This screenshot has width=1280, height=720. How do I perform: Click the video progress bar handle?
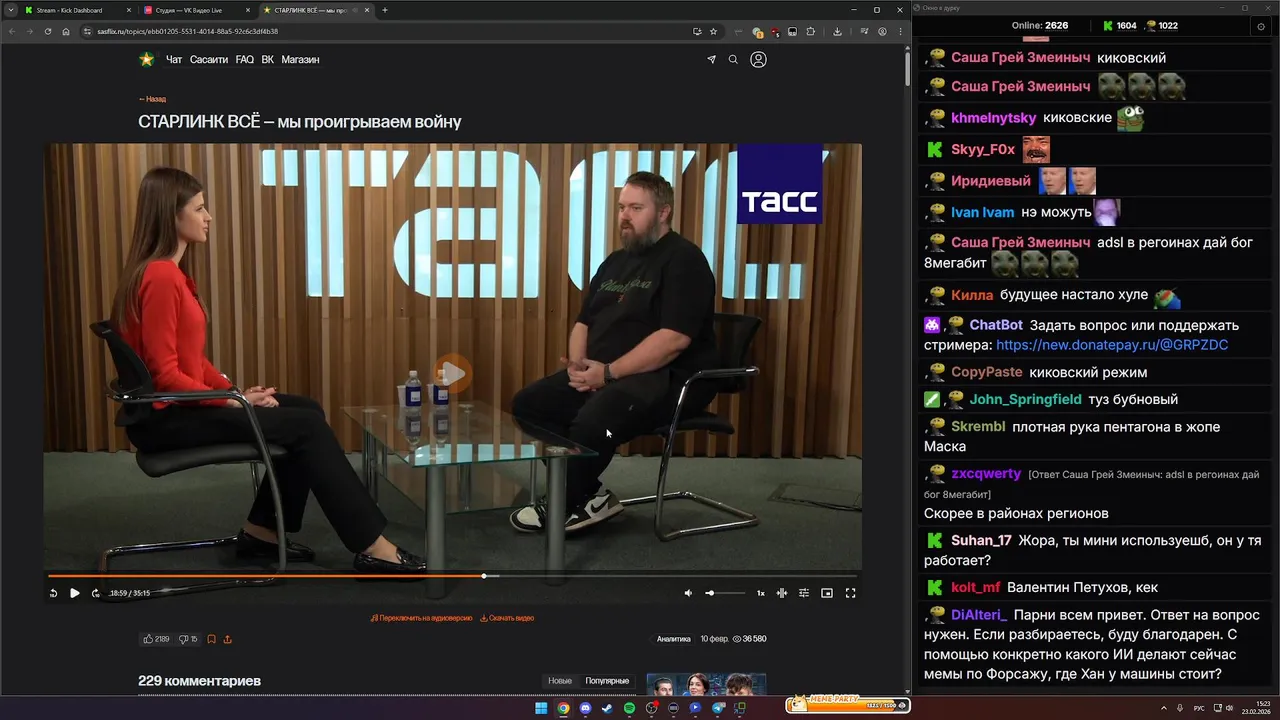tap(484, 576)
